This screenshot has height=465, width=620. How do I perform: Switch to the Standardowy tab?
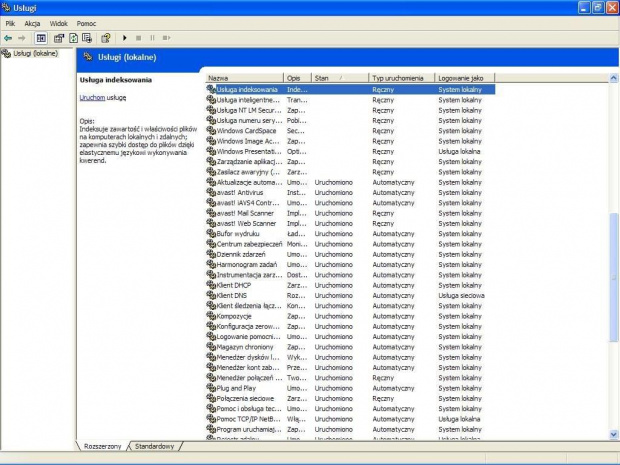[x=154, y=446]
